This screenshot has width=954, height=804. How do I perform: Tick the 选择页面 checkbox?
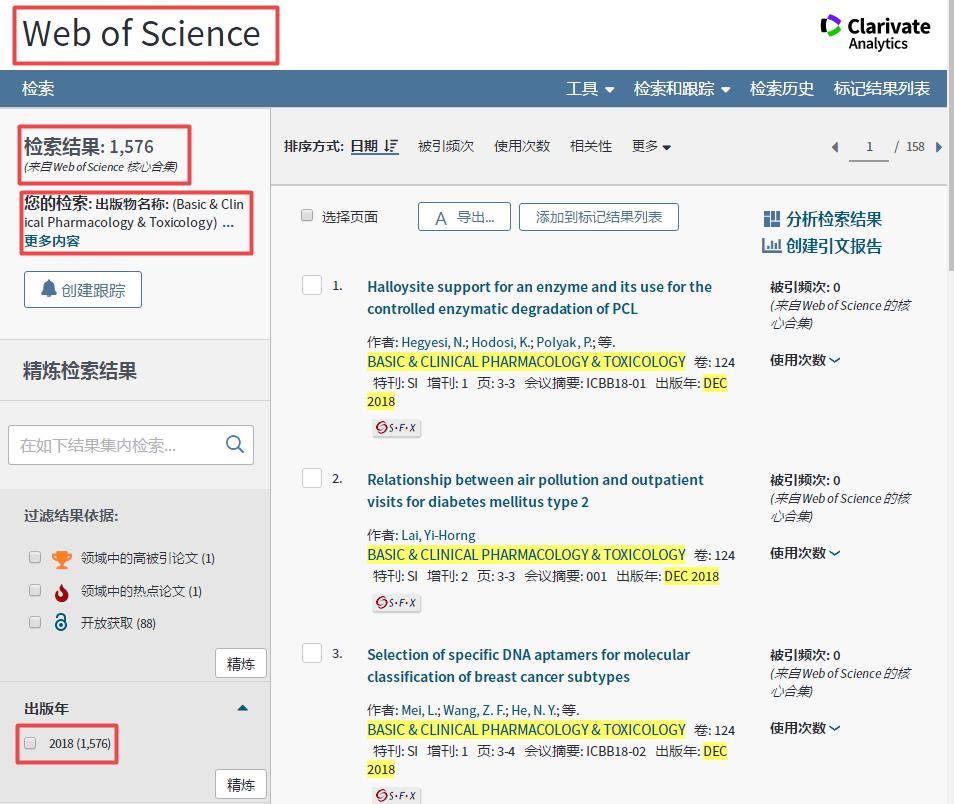pos(307,216)
